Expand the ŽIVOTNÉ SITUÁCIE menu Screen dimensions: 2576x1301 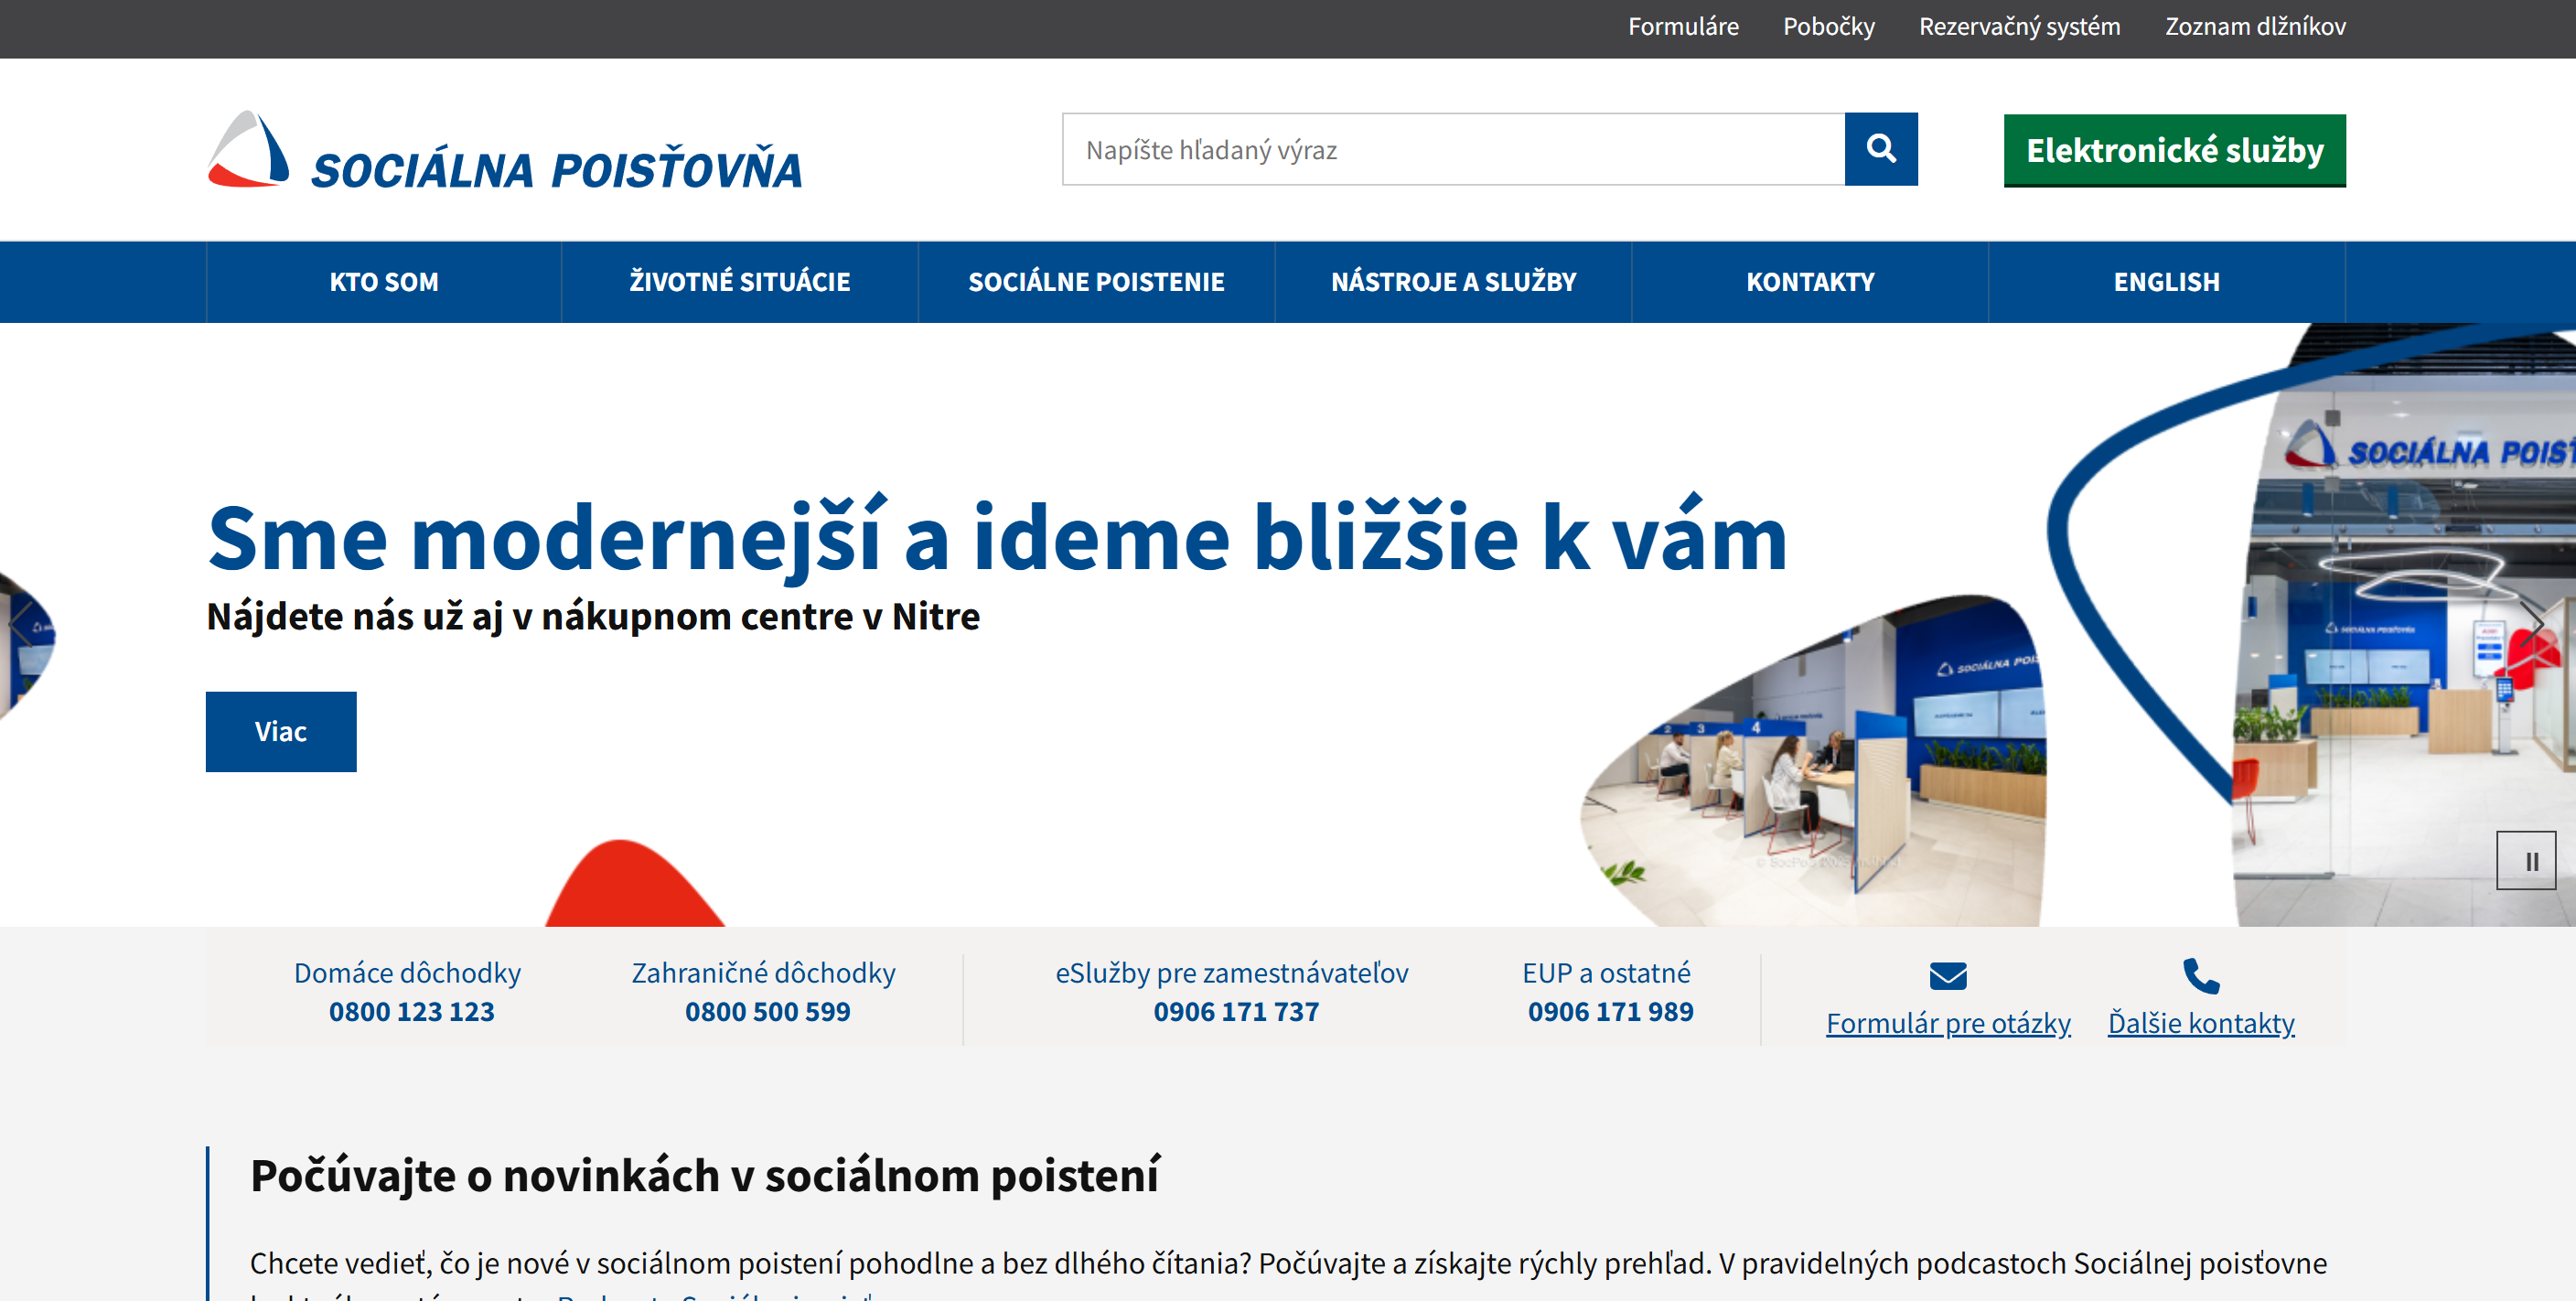coord(739,282)
